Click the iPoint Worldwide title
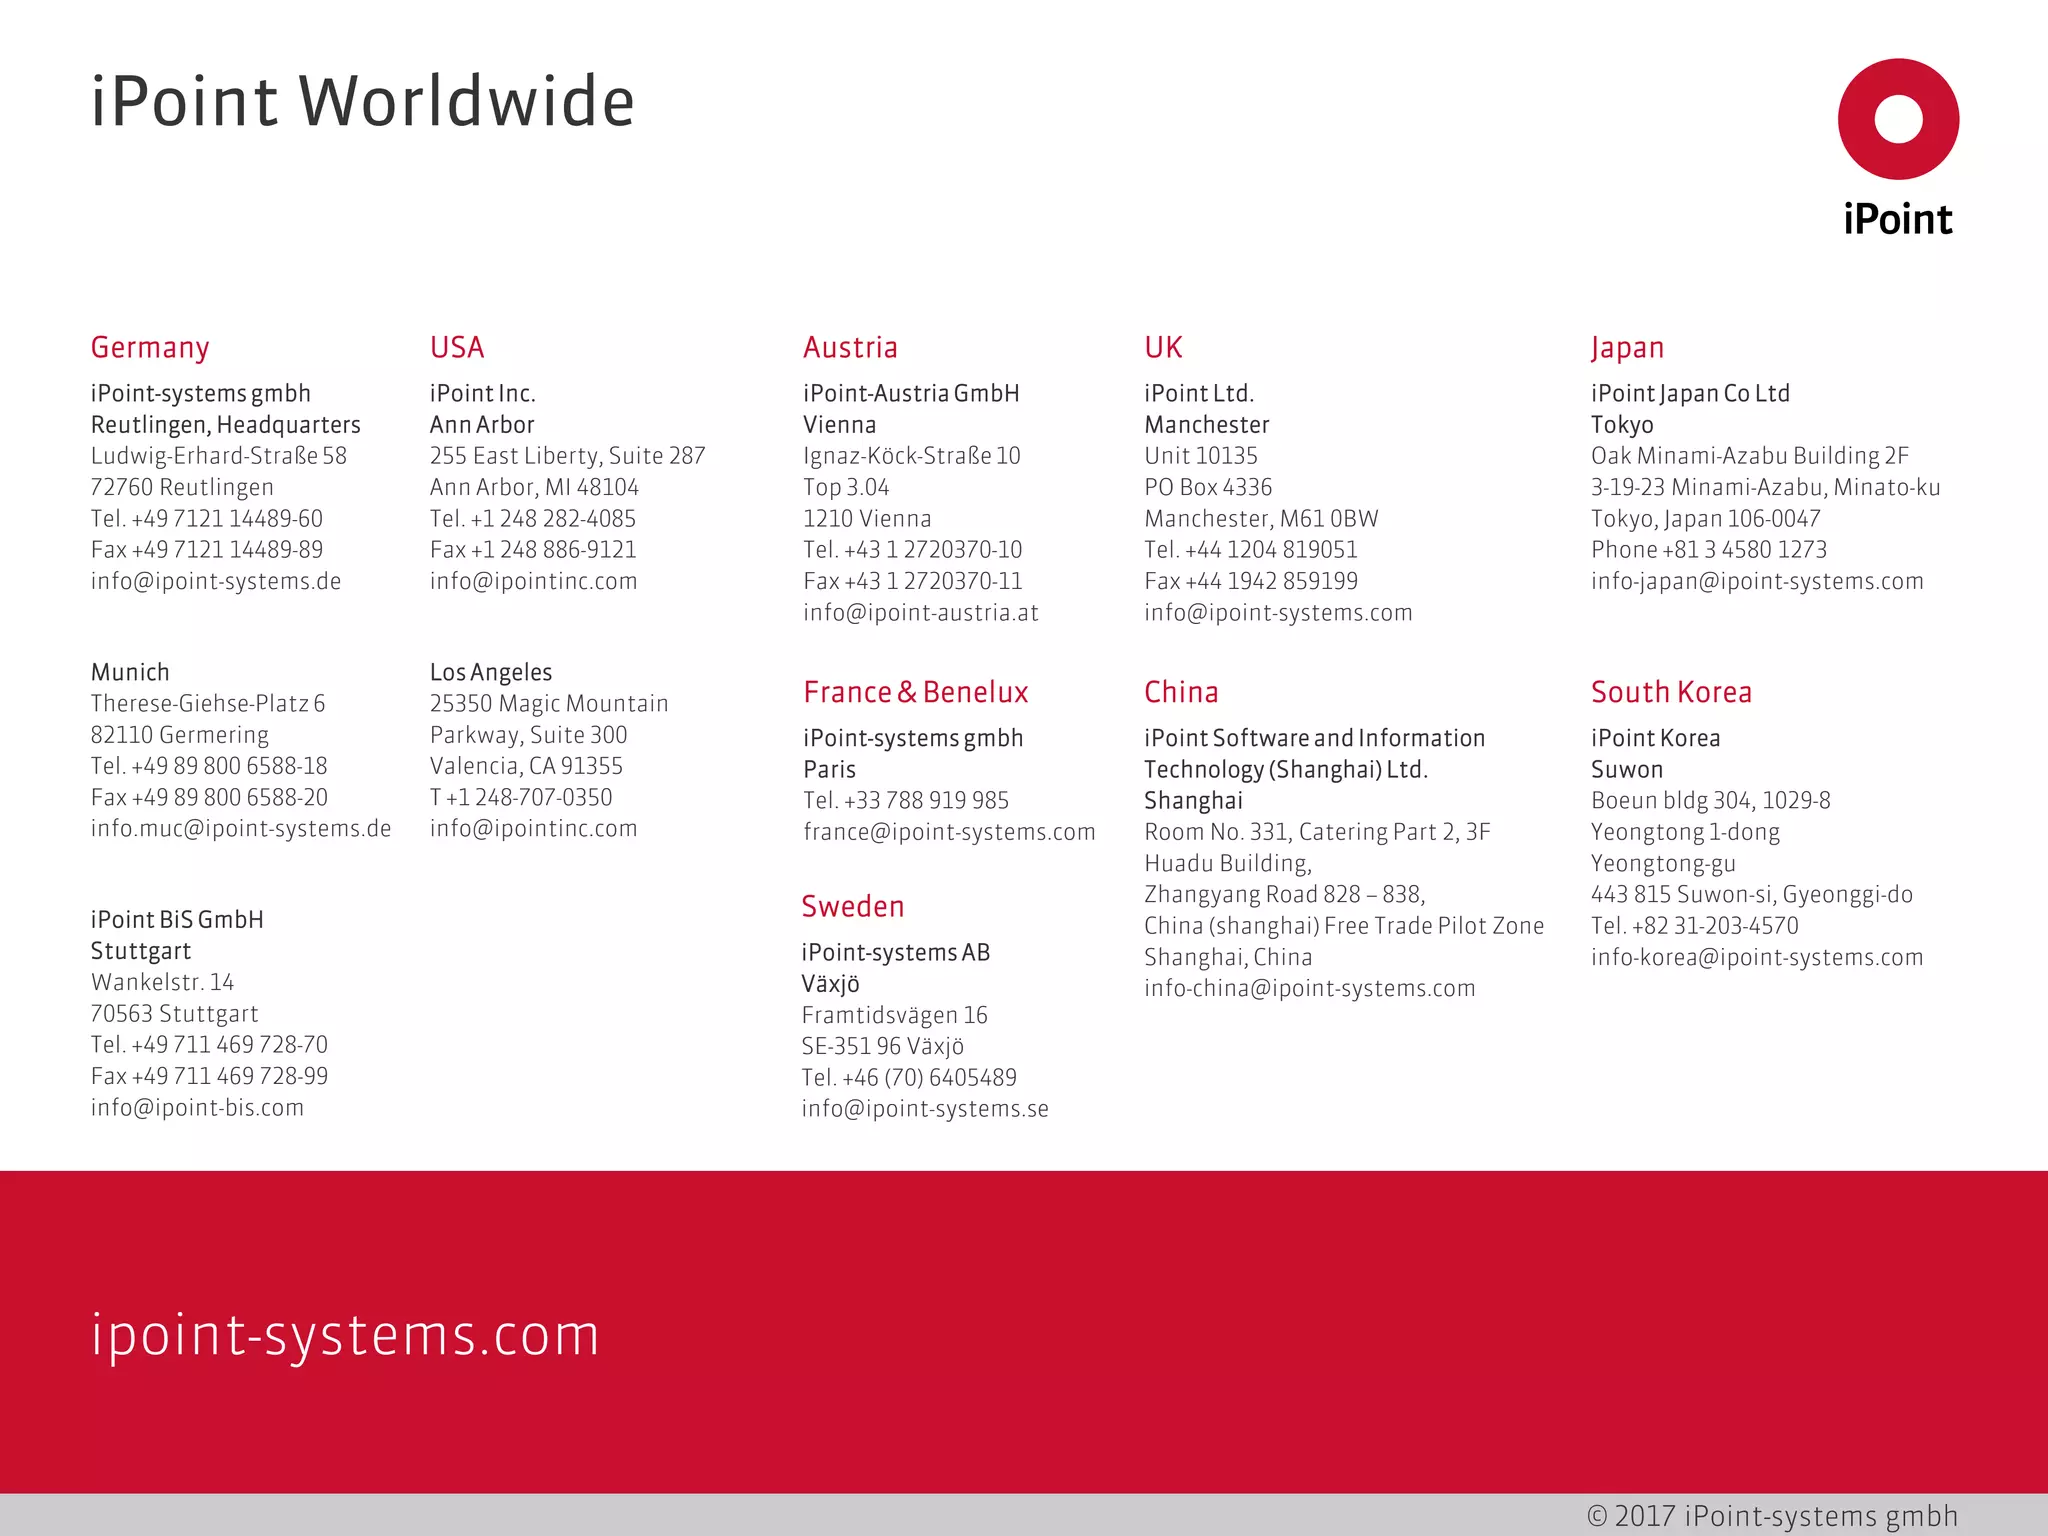This screenshot has height=1536, width=2048. point(362,101)
